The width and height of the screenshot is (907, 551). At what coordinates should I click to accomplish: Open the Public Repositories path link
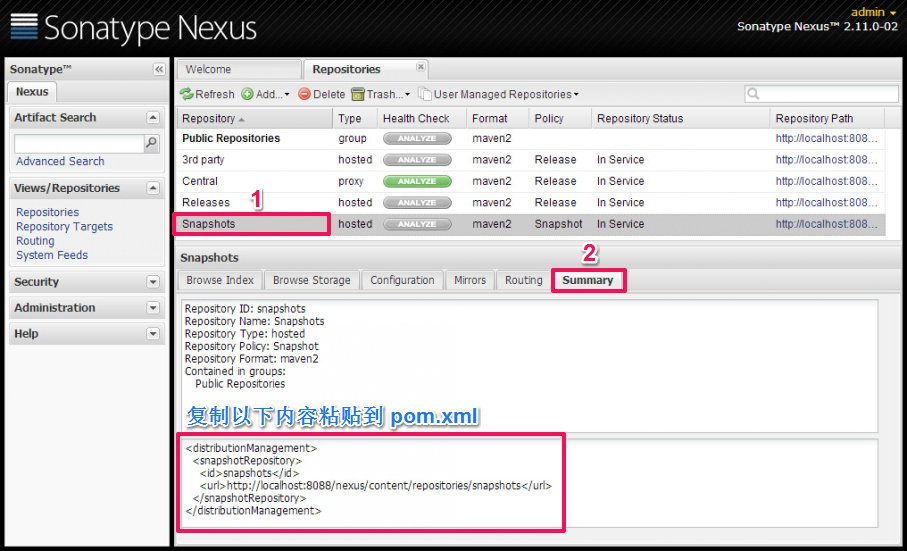pos(826,139)
